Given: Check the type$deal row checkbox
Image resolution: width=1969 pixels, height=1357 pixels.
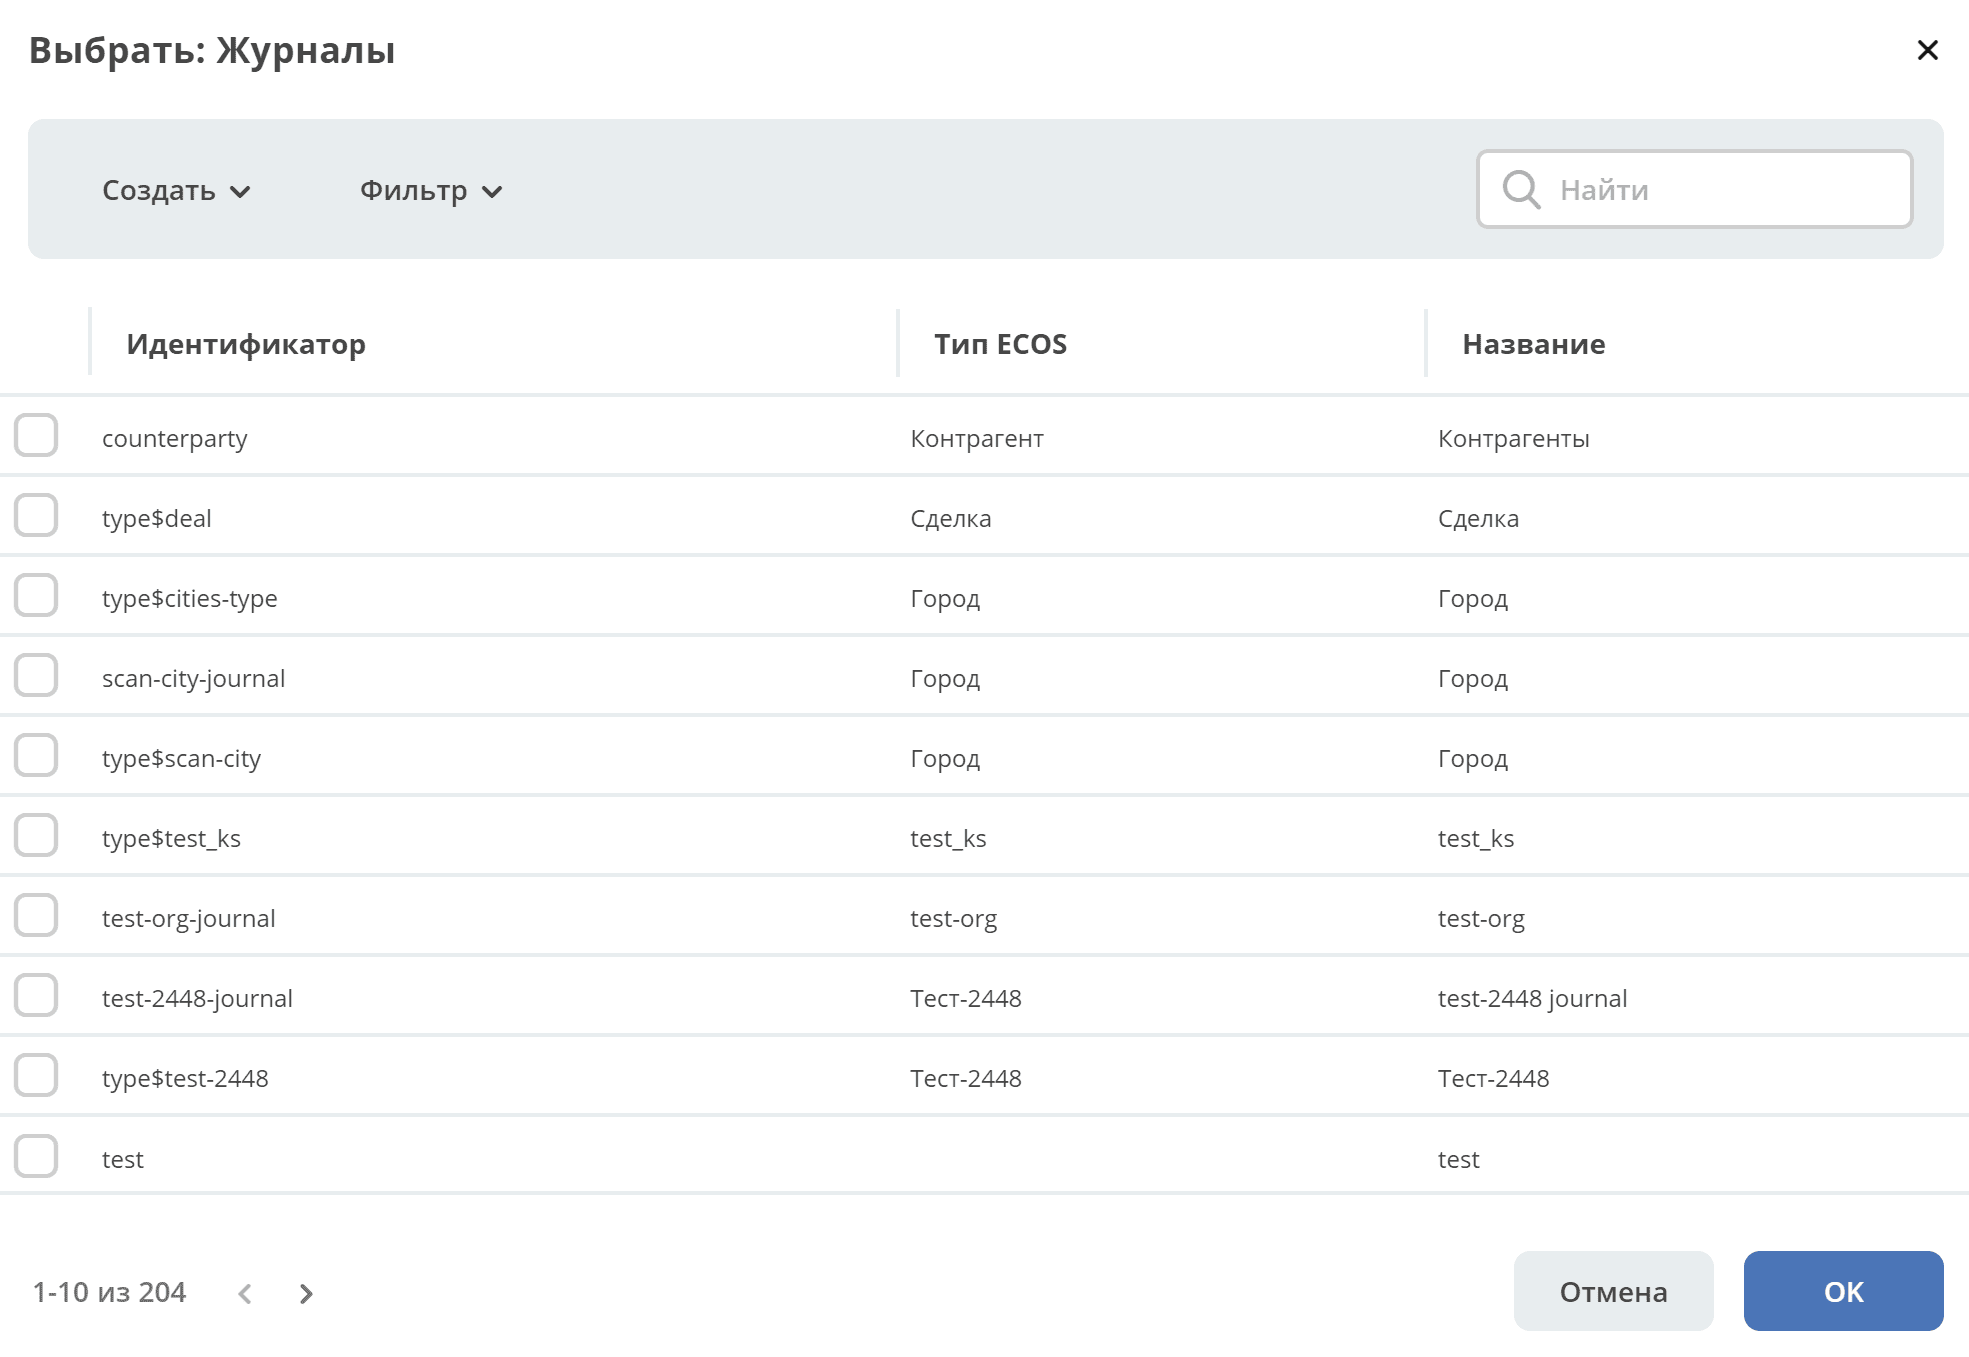Looking at the screenshot, I should pyautogui.click(x=36, y=516).
